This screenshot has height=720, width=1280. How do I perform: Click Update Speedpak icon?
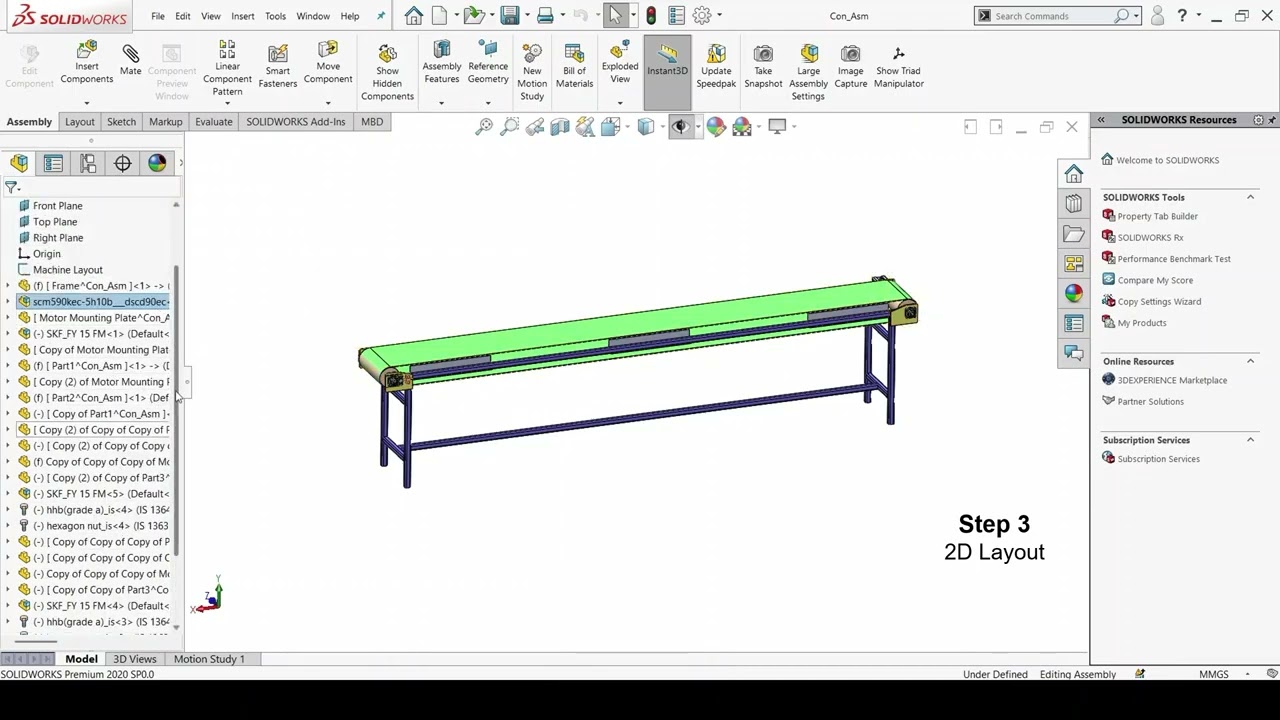click(716, 66)
